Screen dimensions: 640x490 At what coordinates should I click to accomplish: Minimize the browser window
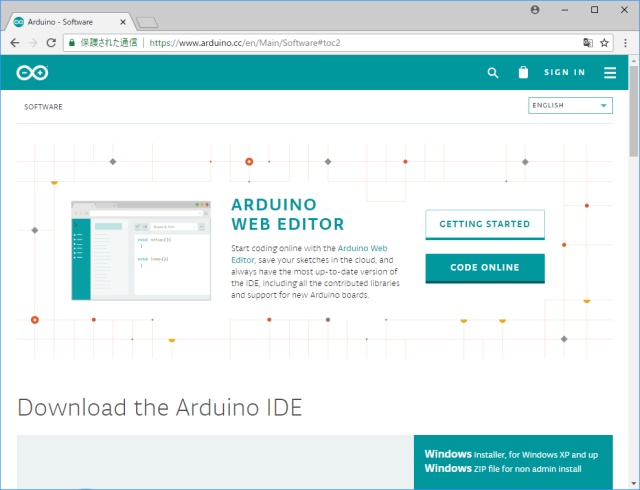(x=564, y=10)
